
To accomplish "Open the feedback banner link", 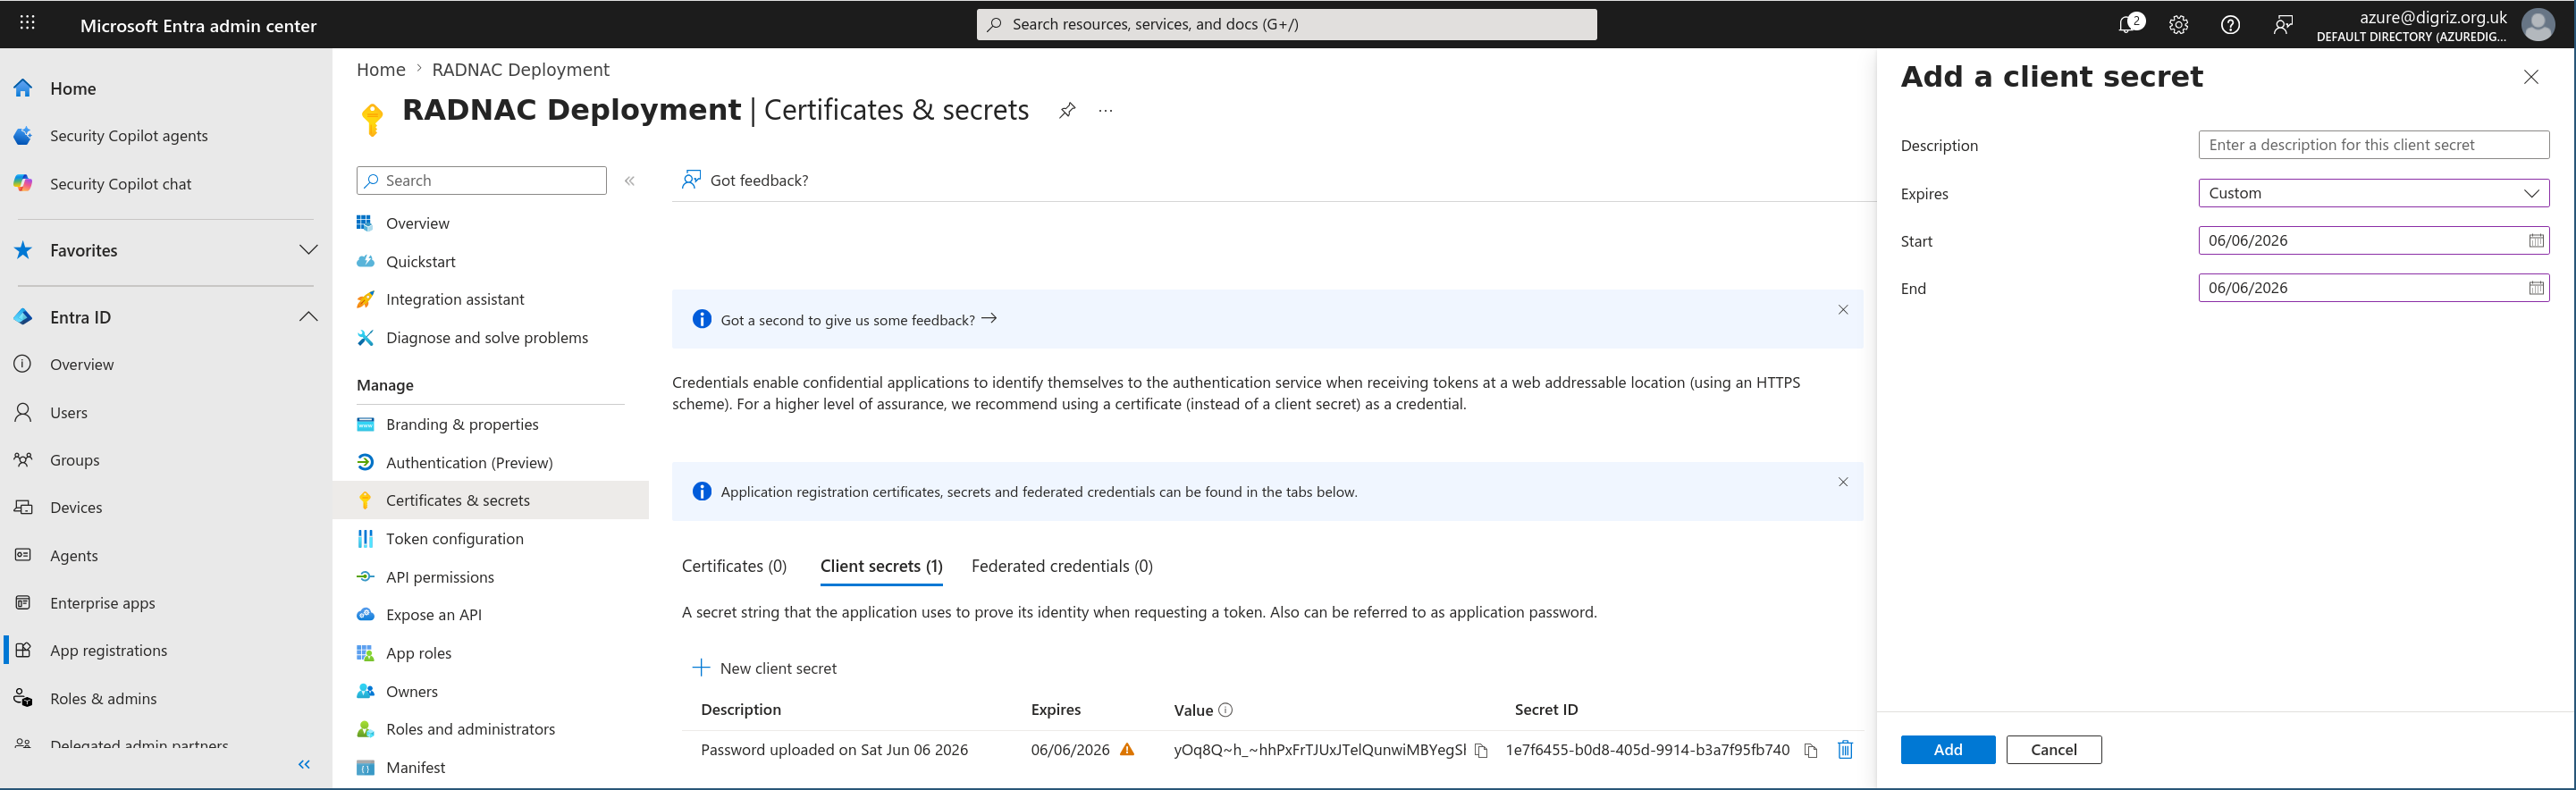I will [x=858, y=320].
